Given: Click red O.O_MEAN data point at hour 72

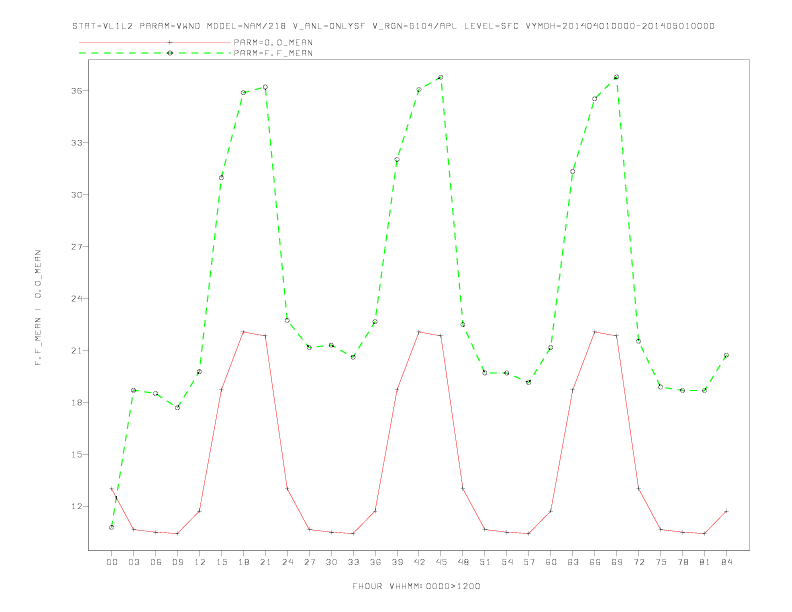Looking at the screenshot, I should click(638, 488).
